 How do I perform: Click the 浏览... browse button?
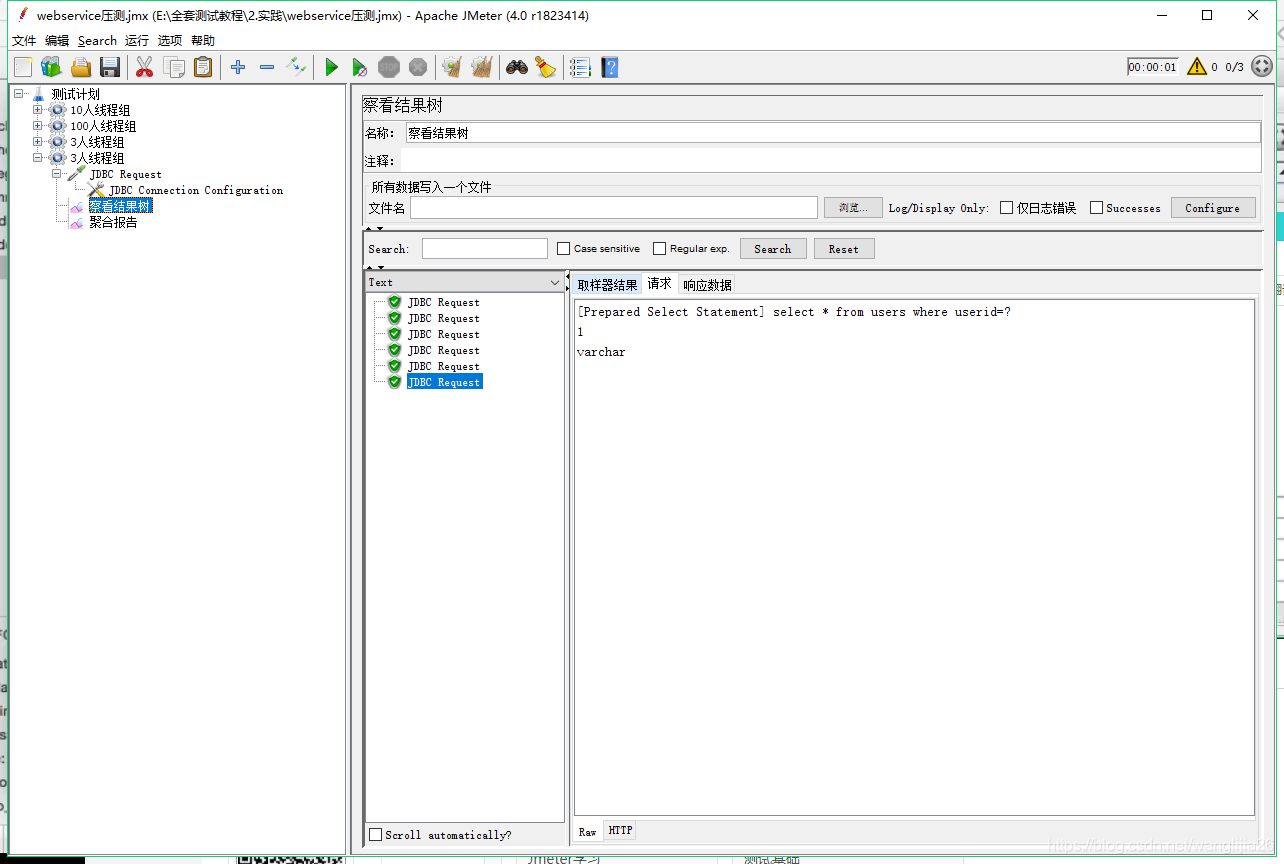pyautogui.click(x=852, y=208)
